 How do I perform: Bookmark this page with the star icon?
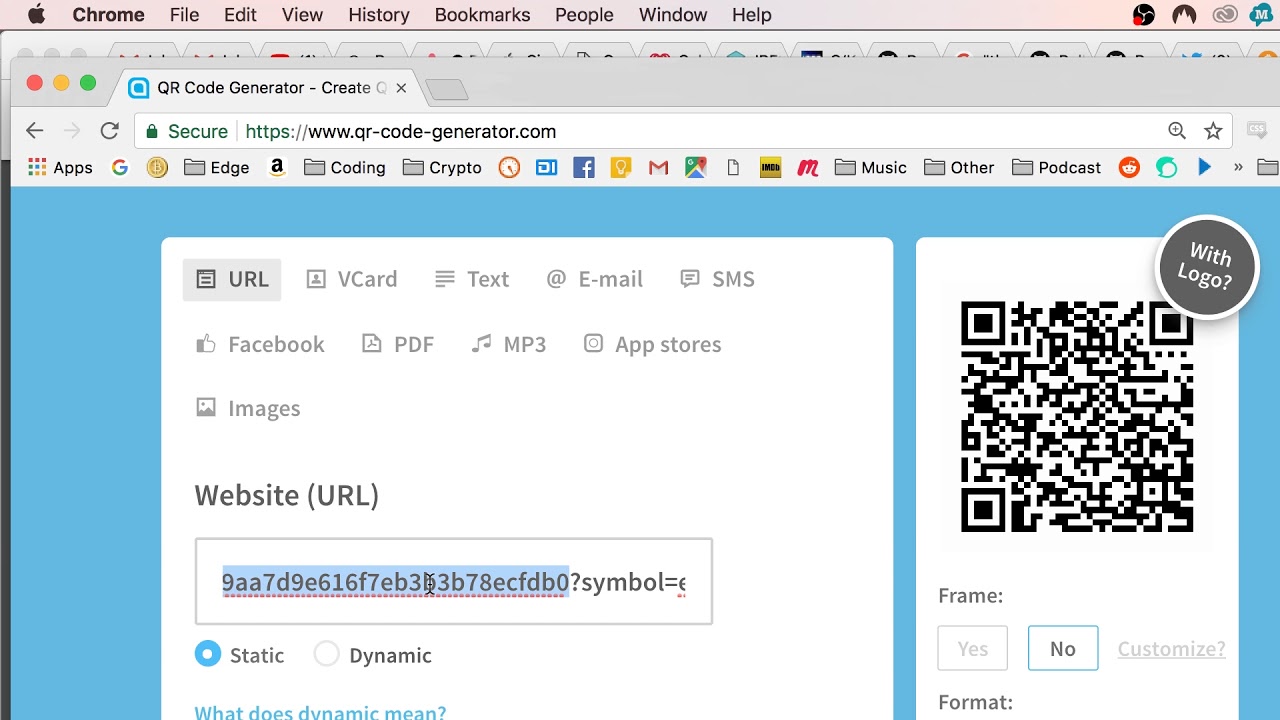point(1213,131)
